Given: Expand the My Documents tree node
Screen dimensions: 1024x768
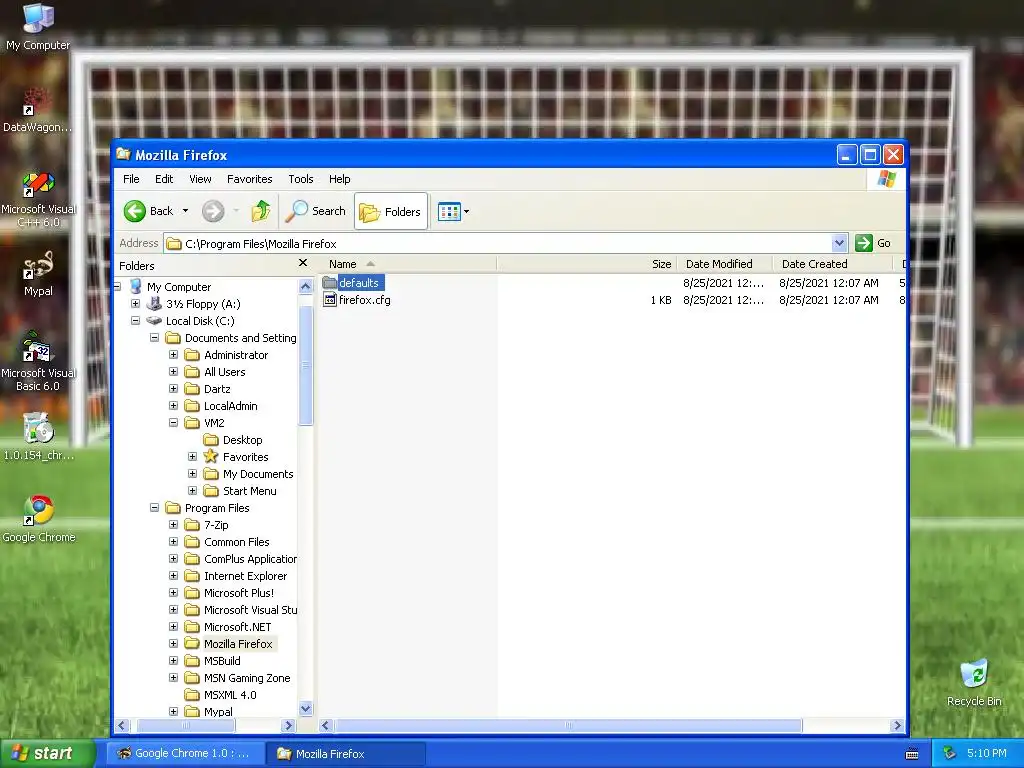Looking at the screenshot, I should click(192, 473).
